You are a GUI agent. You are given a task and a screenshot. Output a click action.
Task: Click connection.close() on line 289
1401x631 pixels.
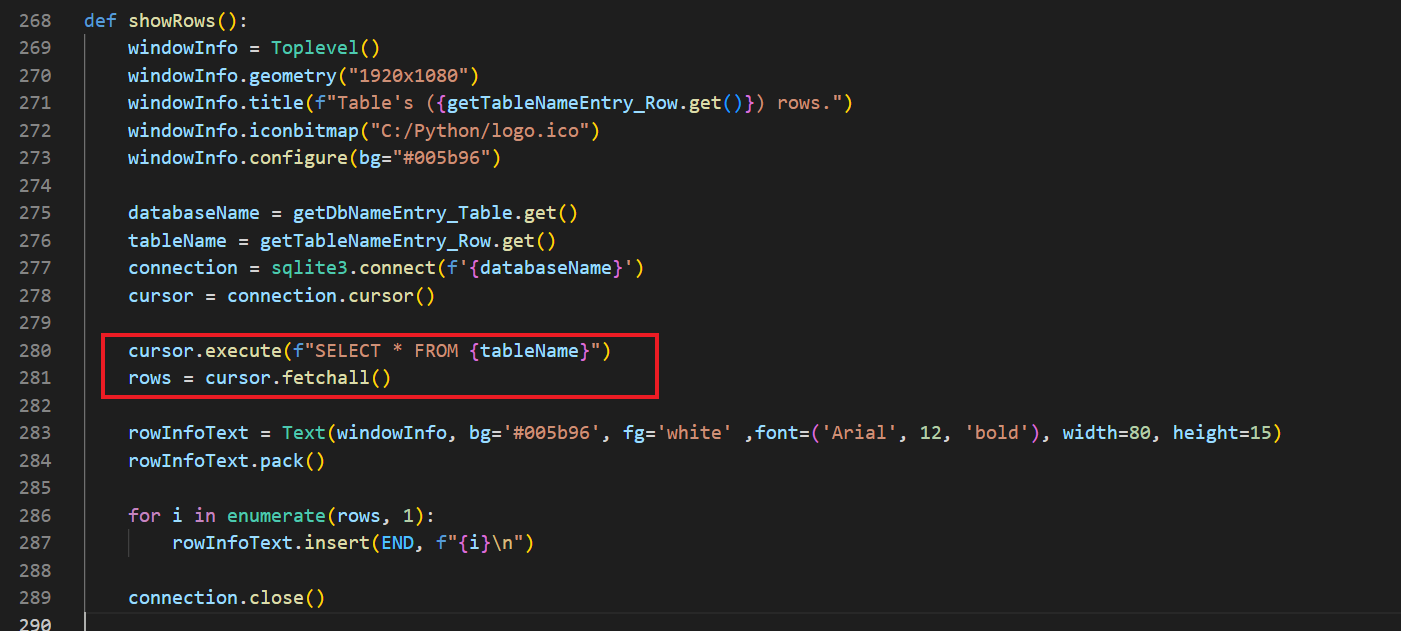pyautogui.click(x=226, y=598)
